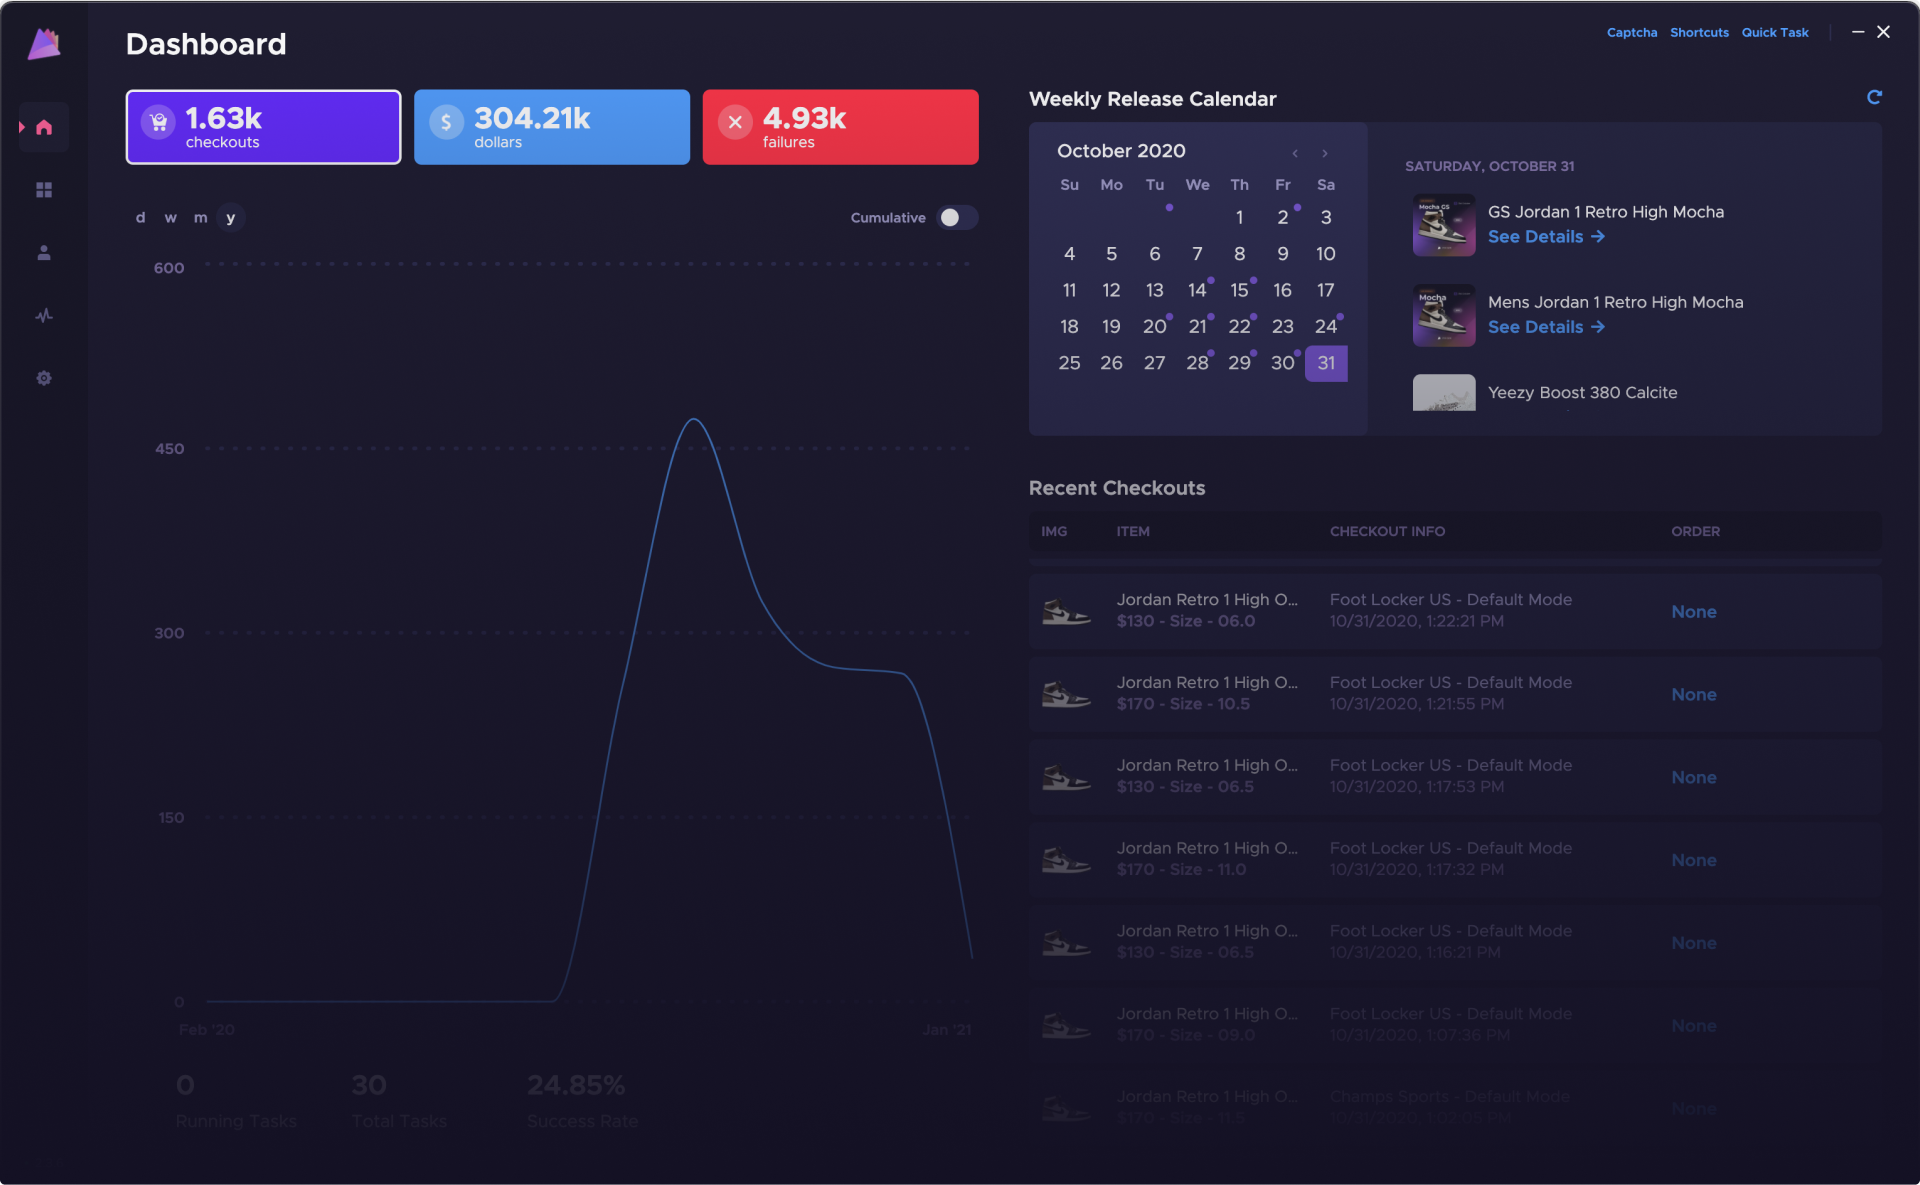Click None order for Size 10.5 checkout
This screenshot has width=1920, height=1185.
1694,695
